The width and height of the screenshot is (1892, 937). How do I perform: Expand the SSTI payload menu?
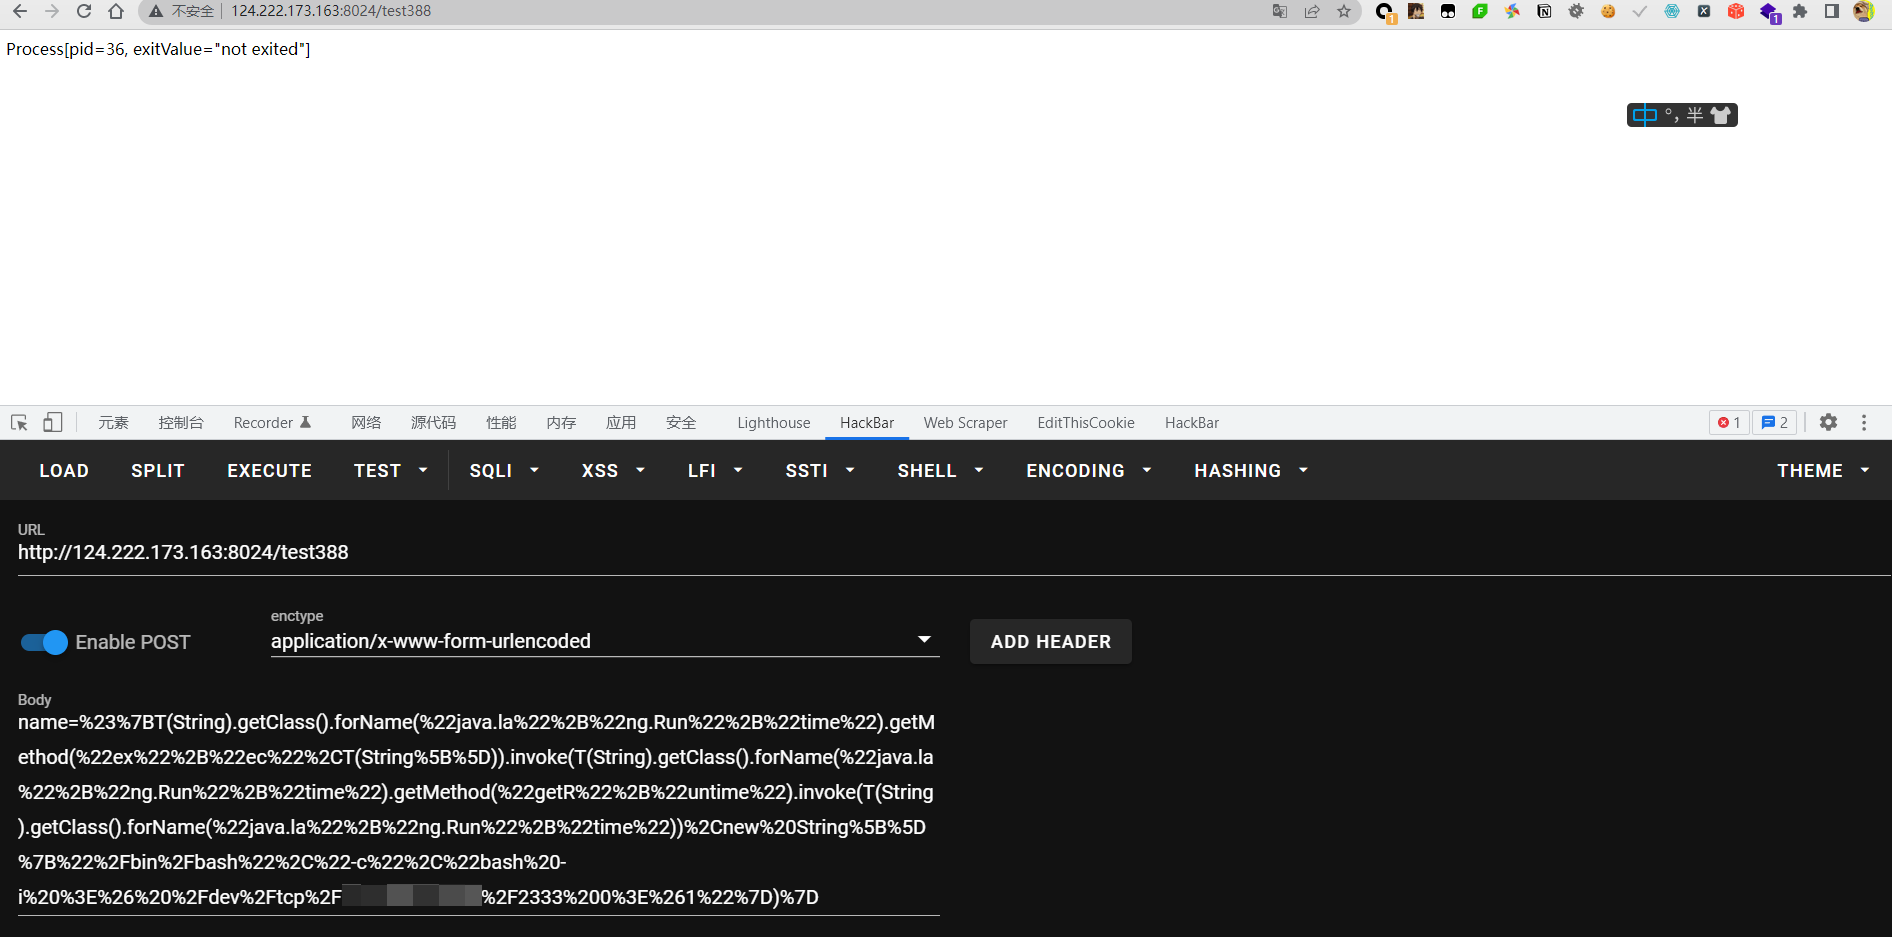(x=820, y=470)
